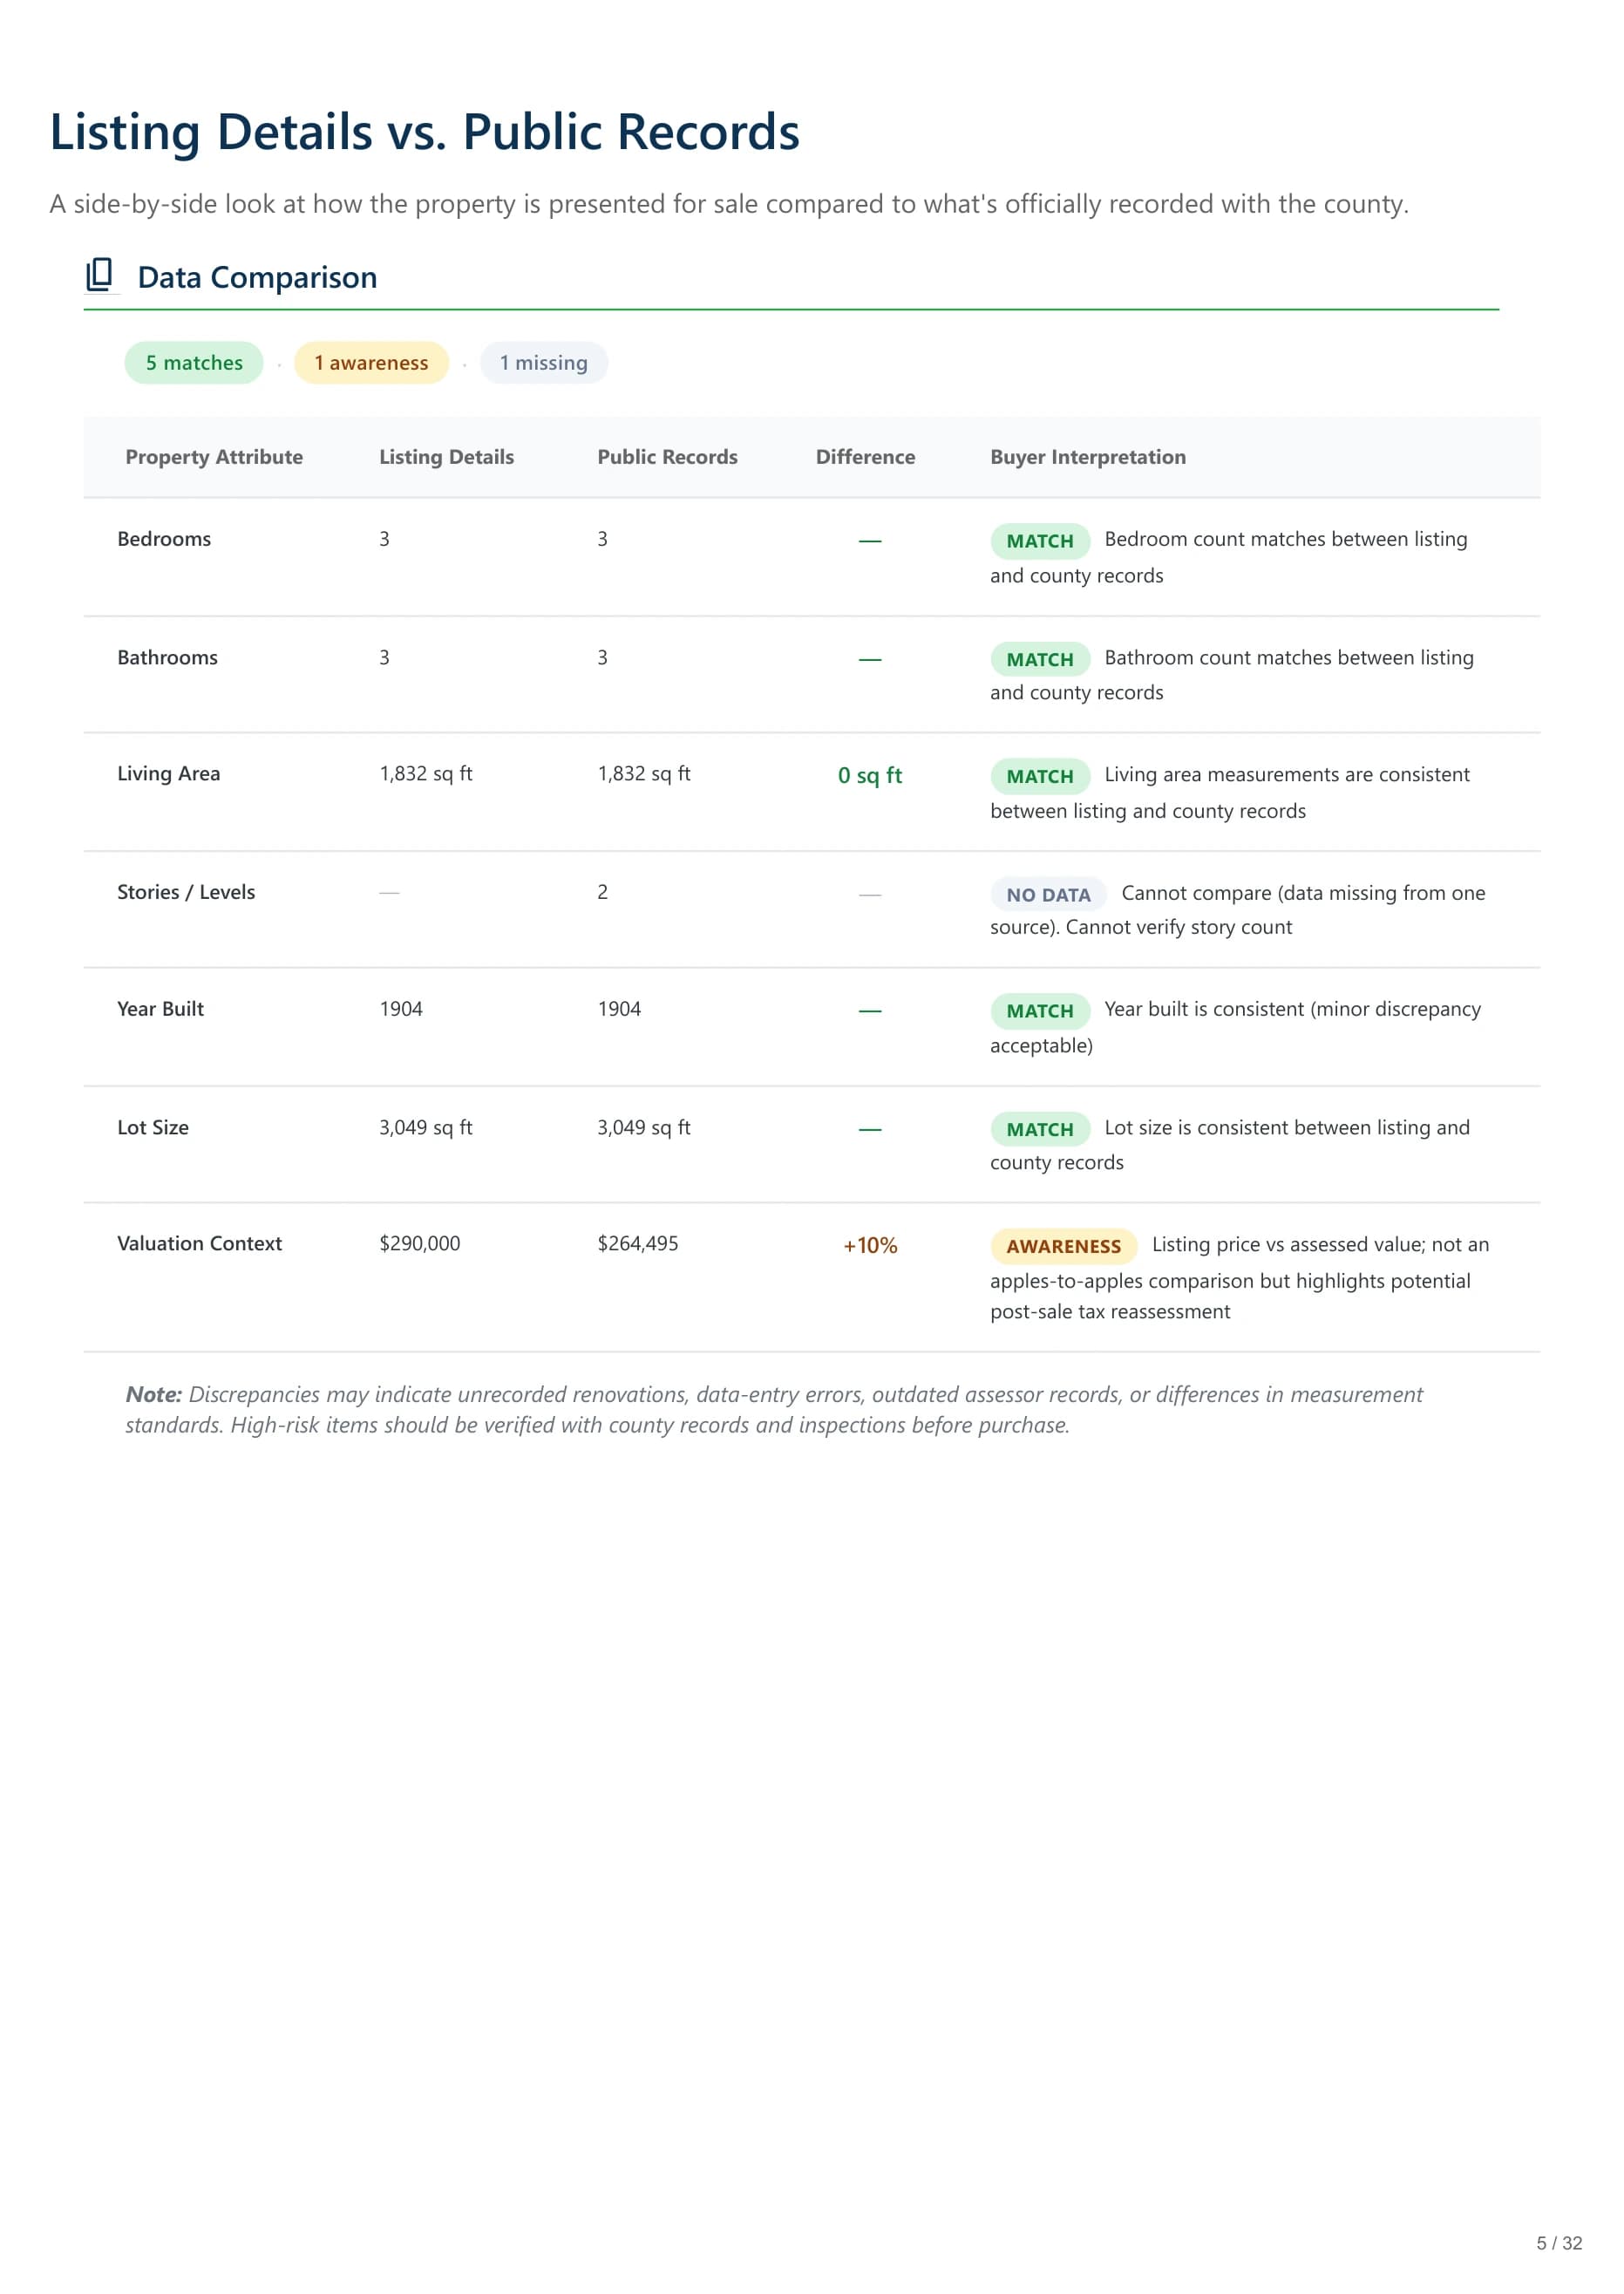Click the '+10%' difference value
The height and width of the screenshot is (2294, 1624).
(870, 1246)
